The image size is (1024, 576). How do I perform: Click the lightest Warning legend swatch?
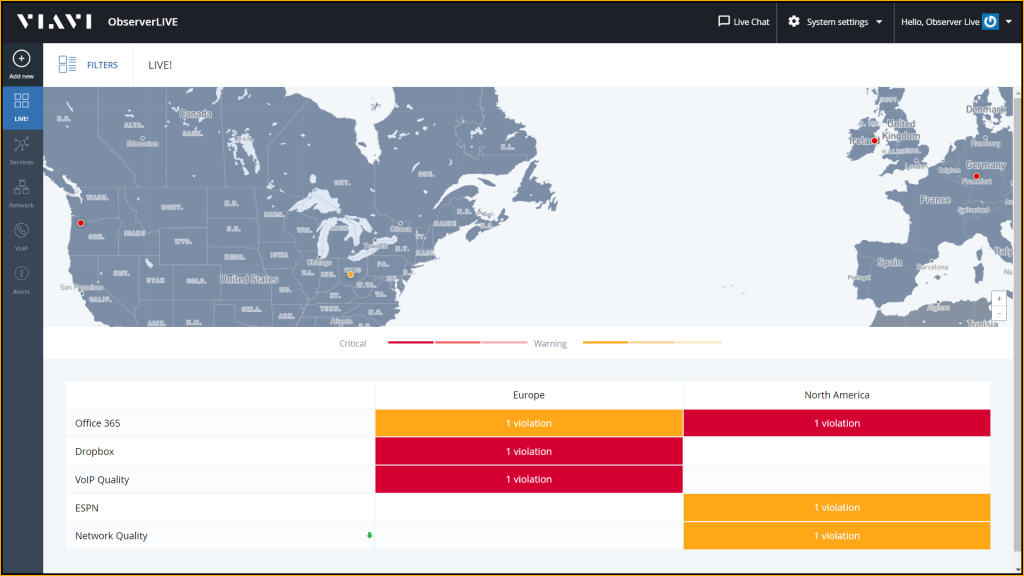coord(699,342)
